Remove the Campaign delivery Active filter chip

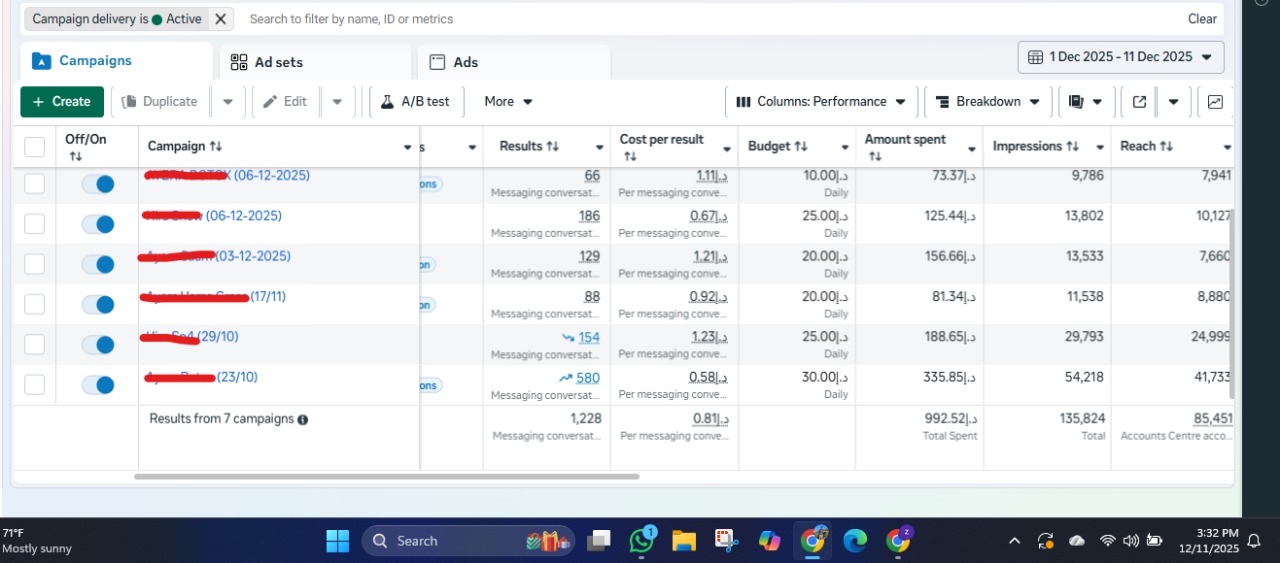221,19
